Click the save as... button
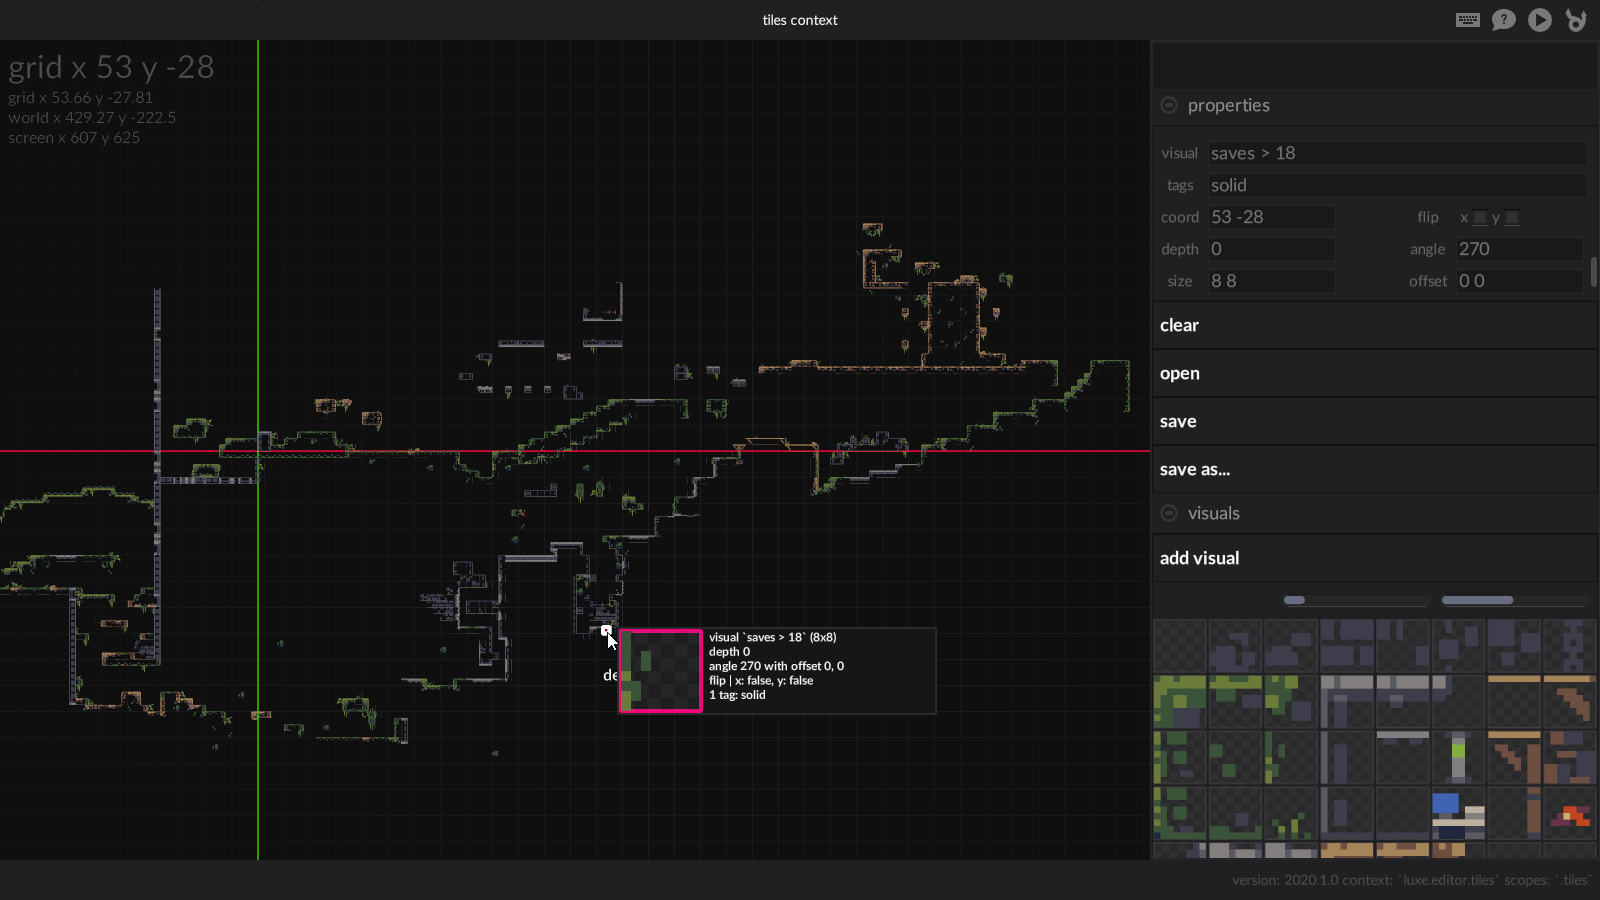1600x900 pixels. [1374, 469]
